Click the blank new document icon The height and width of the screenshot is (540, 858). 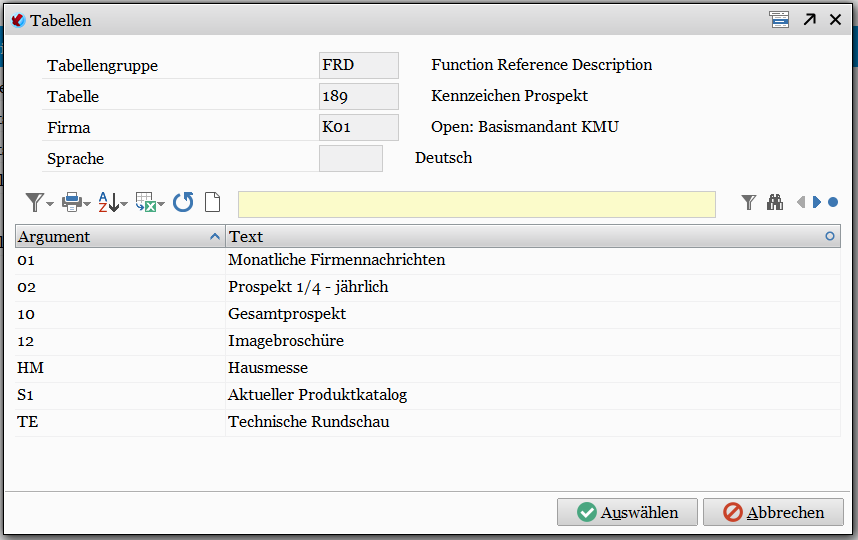(x=212, y=202)
